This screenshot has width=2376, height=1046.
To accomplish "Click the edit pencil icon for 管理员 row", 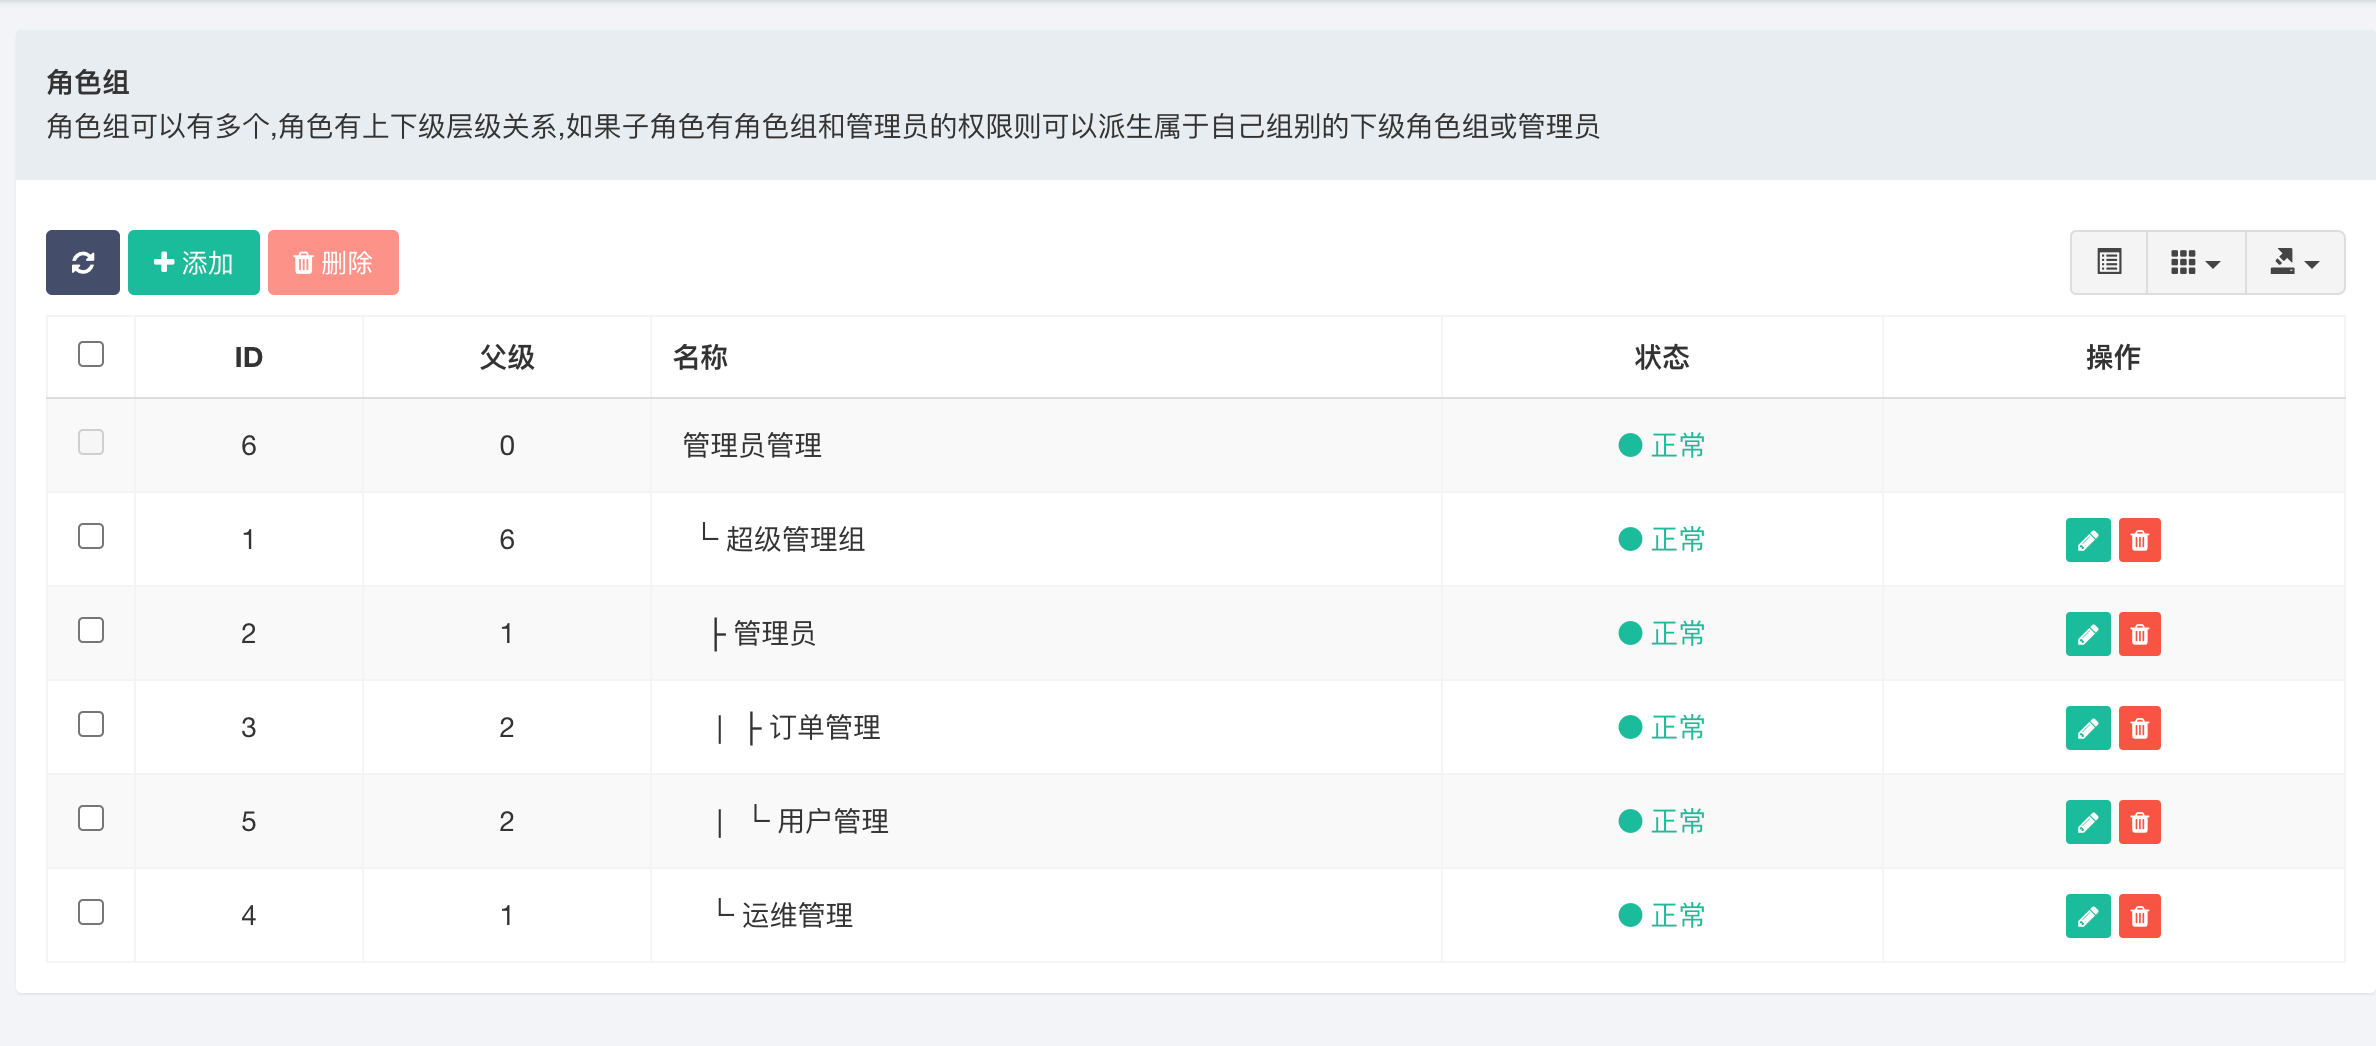I will point(2087,633).
